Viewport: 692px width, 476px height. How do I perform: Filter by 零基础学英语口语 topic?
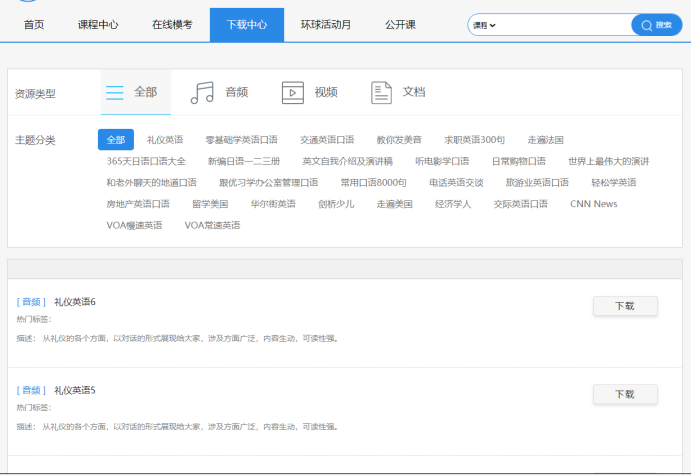(241, 140)
